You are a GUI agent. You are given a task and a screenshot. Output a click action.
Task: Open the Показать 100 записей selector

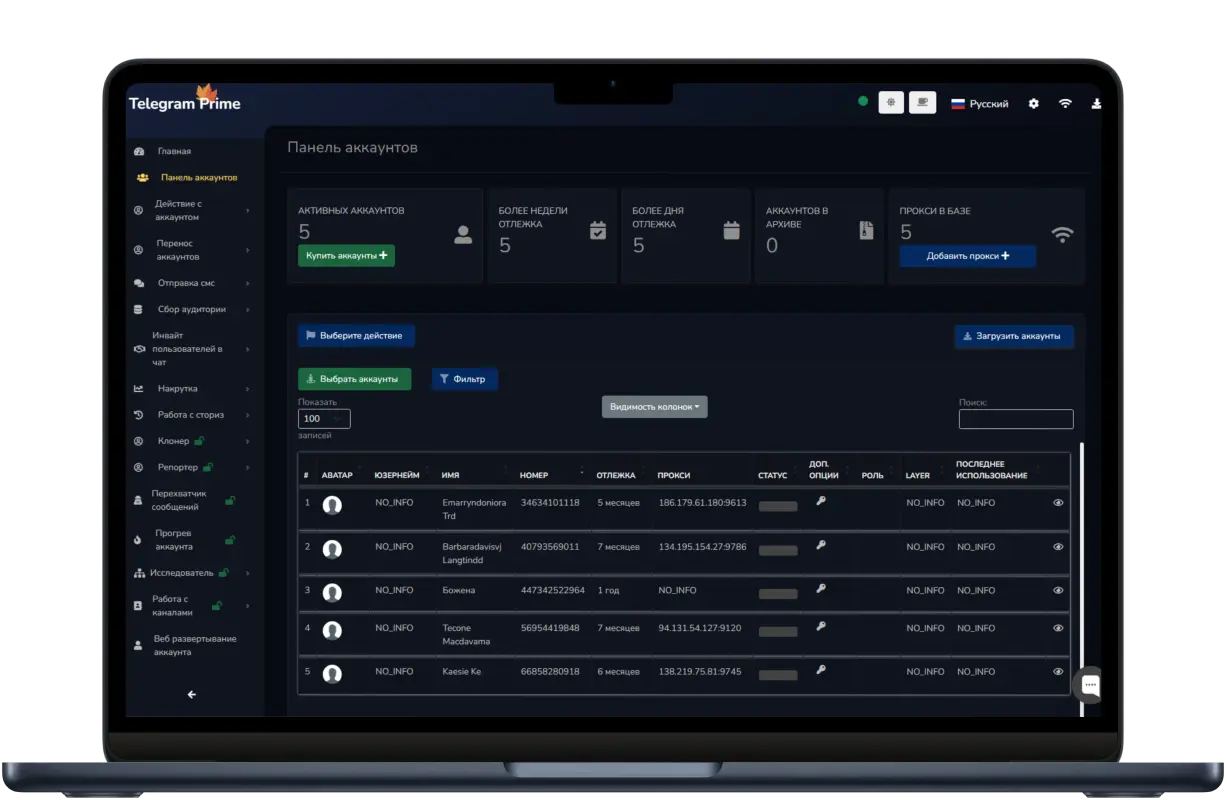(x=324, y=419)
